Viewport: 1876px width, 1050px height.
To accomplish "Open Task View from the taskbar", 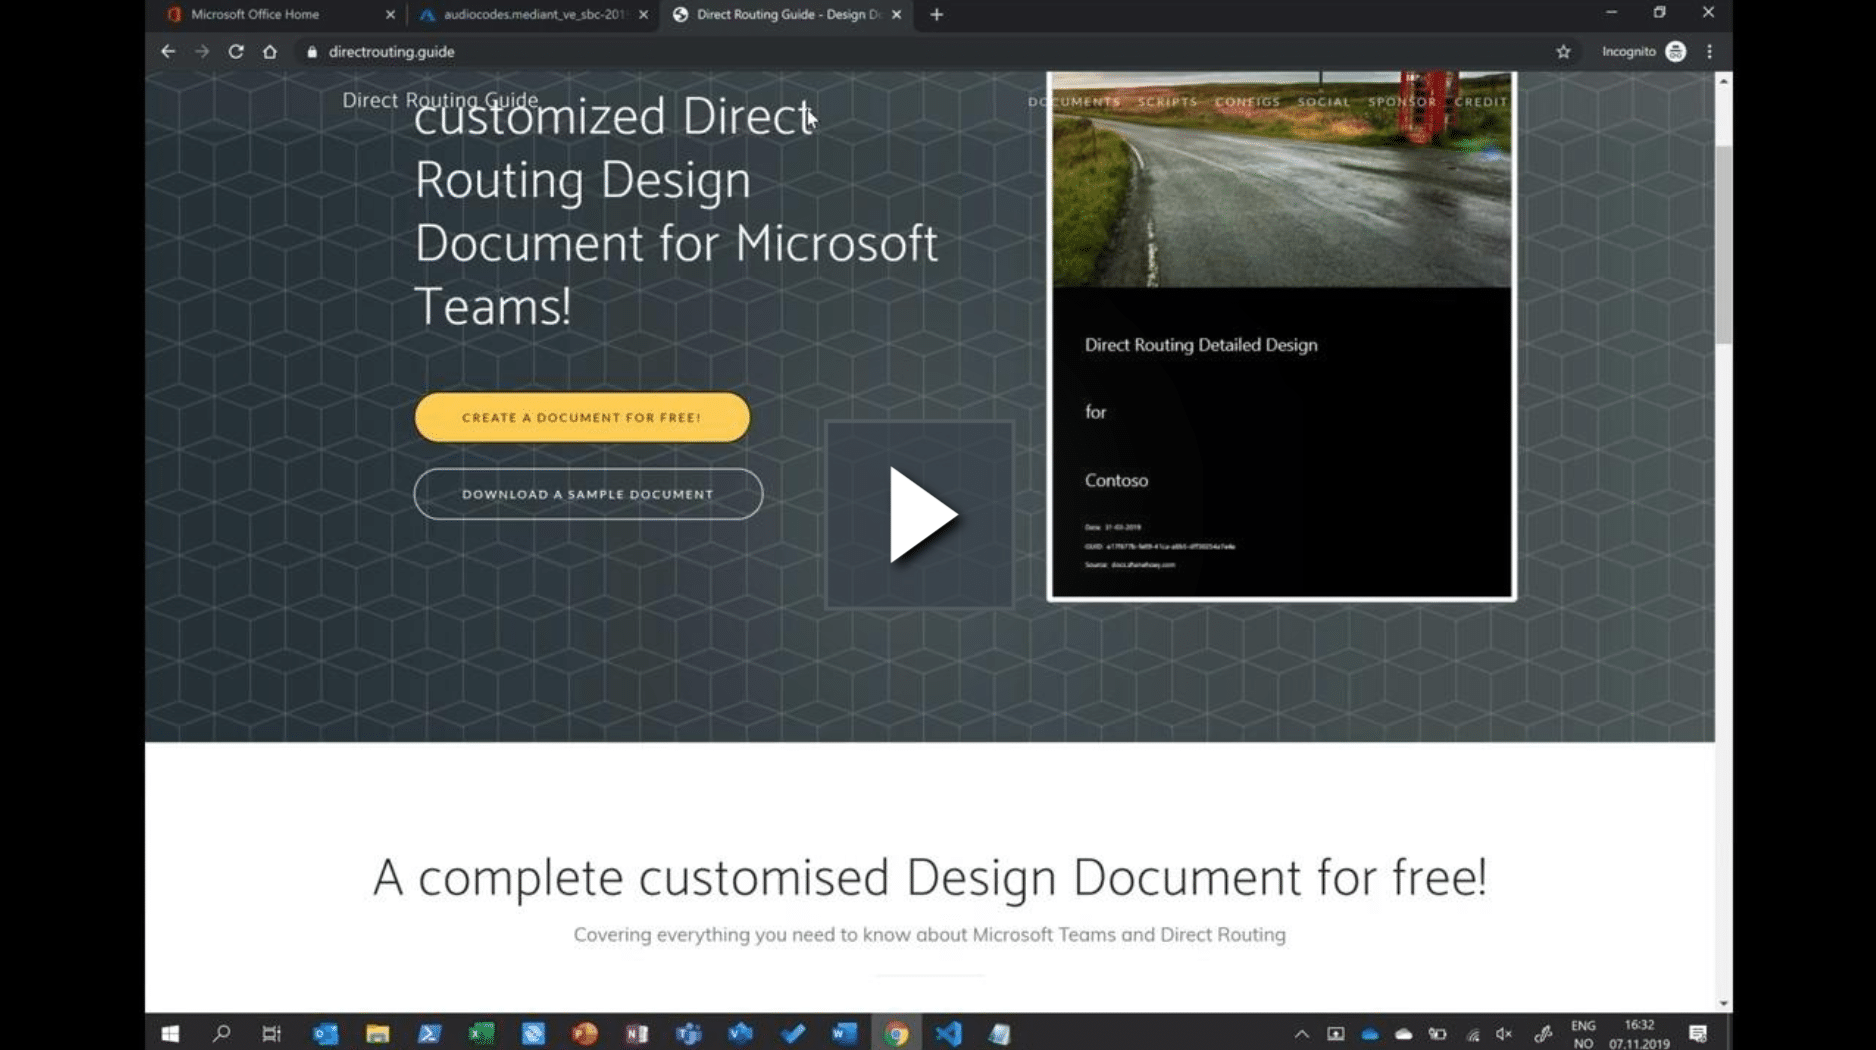I will tap(272, 1033).
